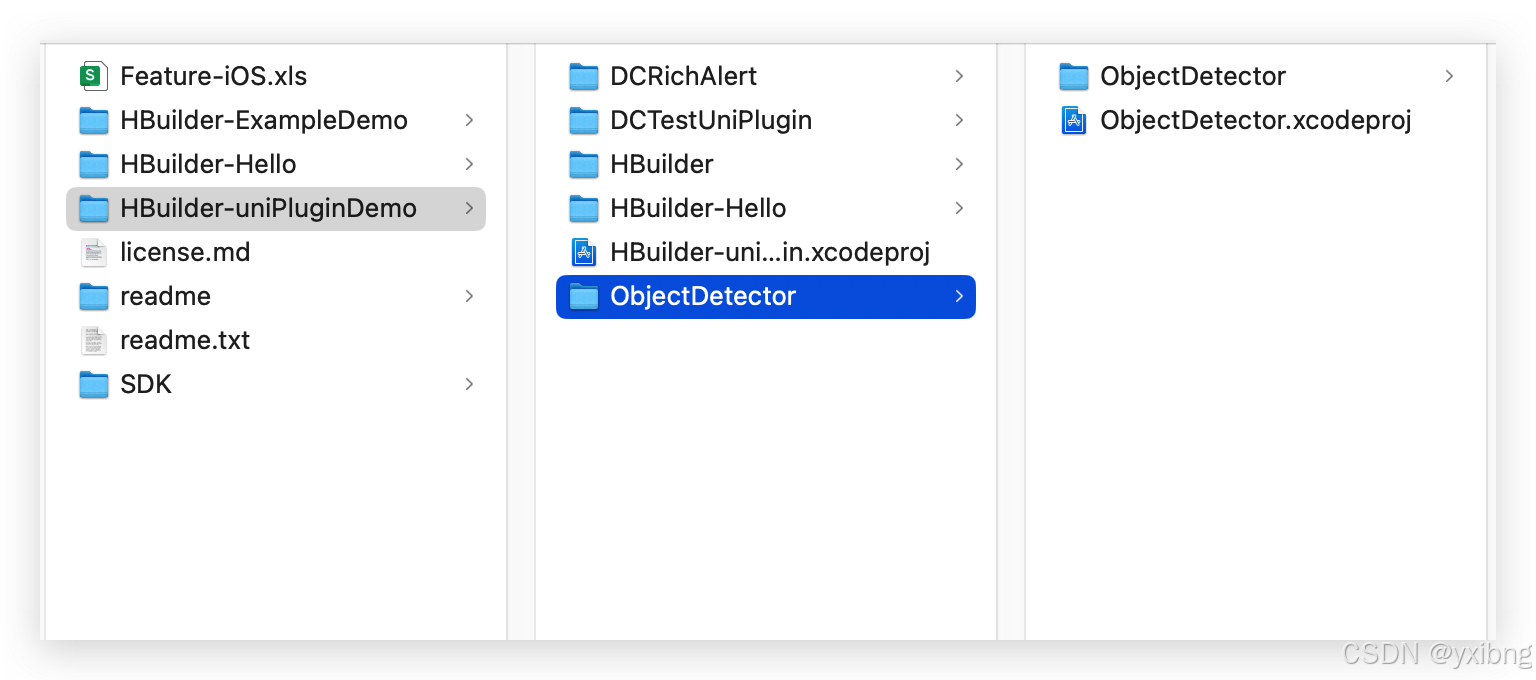Select HBuilder-Hello name in middle column

698,208
